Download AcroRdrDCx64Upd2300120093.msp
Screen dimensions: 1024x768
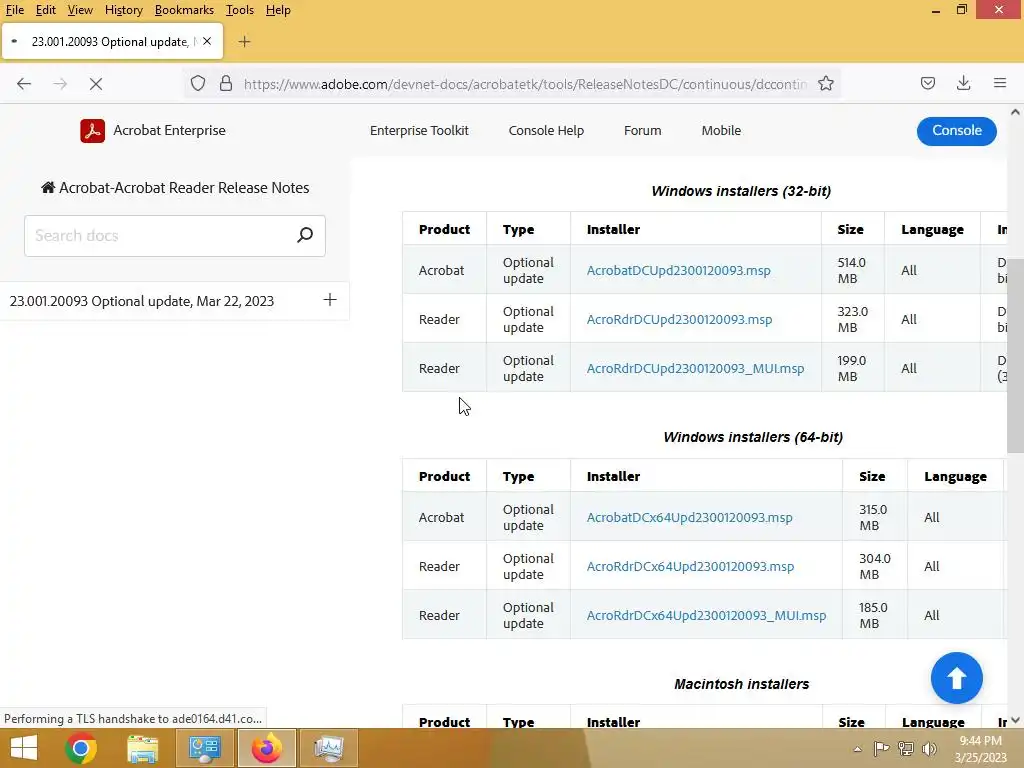690,566
